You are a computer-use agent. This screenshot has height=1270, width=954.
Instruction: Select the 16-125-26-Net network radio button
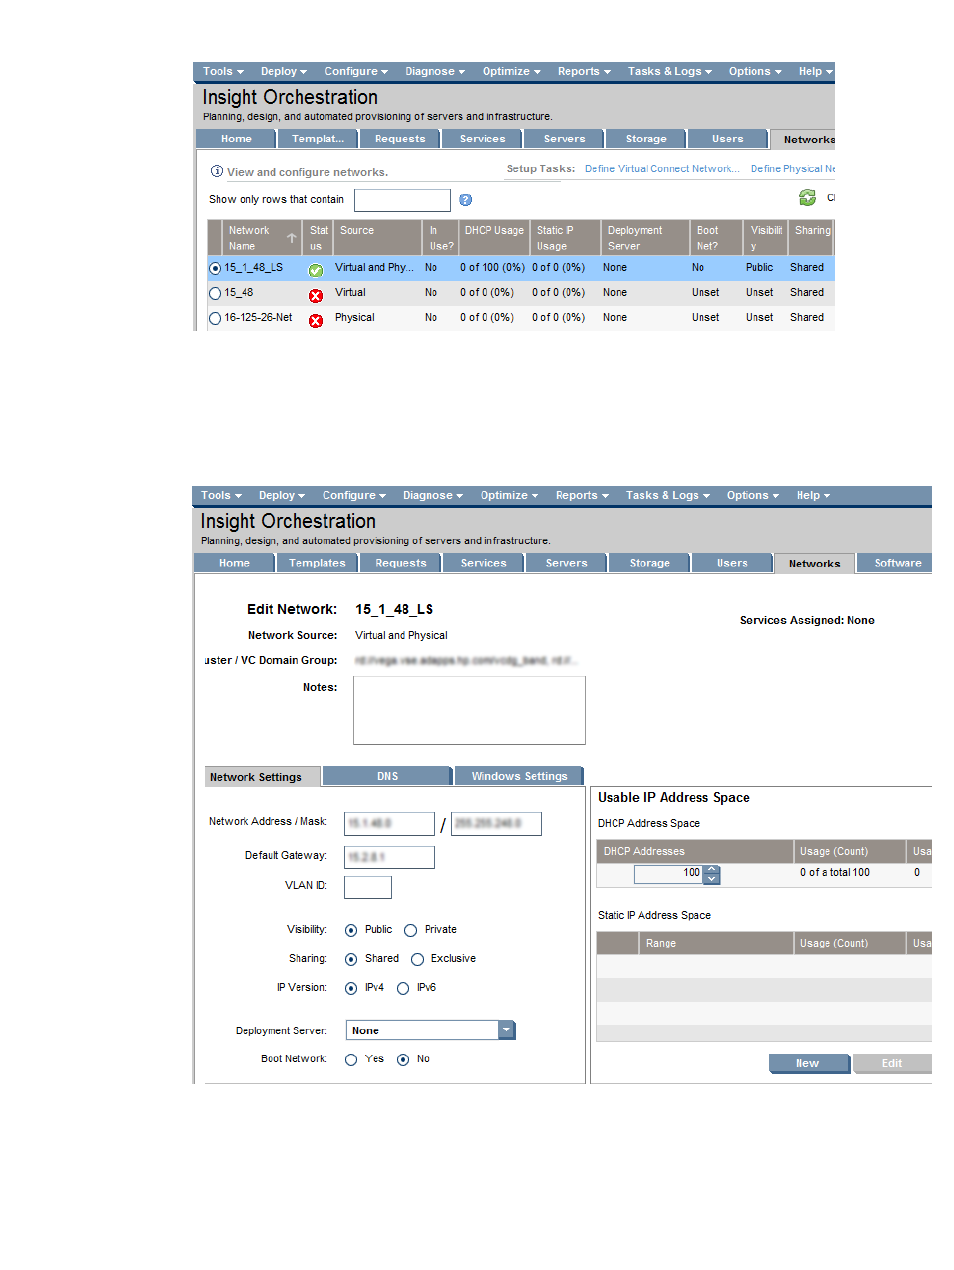[x=215, y=318]
